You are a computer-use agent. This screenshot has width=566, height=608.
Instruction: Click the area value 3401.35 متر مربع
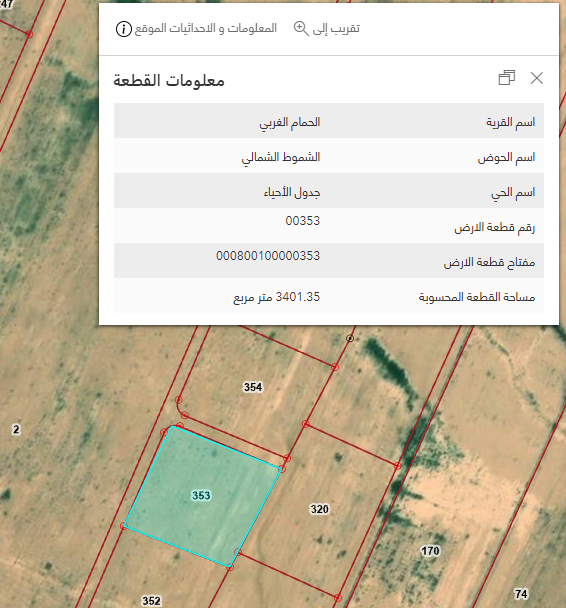click(x=277, y=297)
